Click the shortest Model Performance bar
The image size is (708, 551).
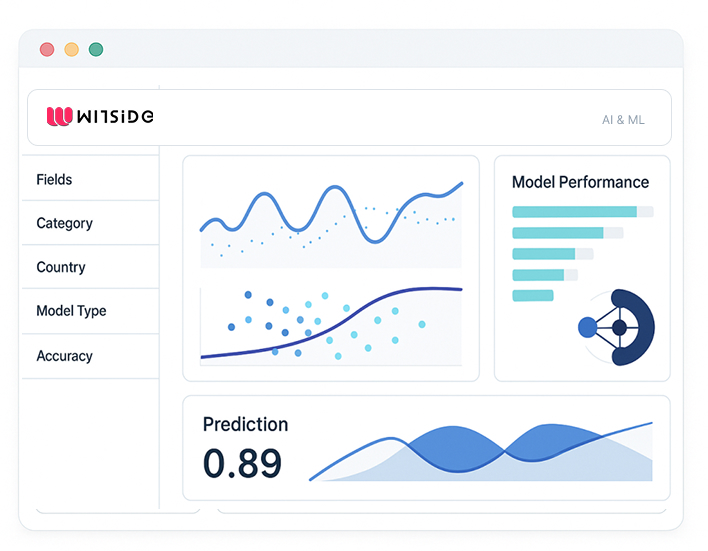(x=533, y=295)
